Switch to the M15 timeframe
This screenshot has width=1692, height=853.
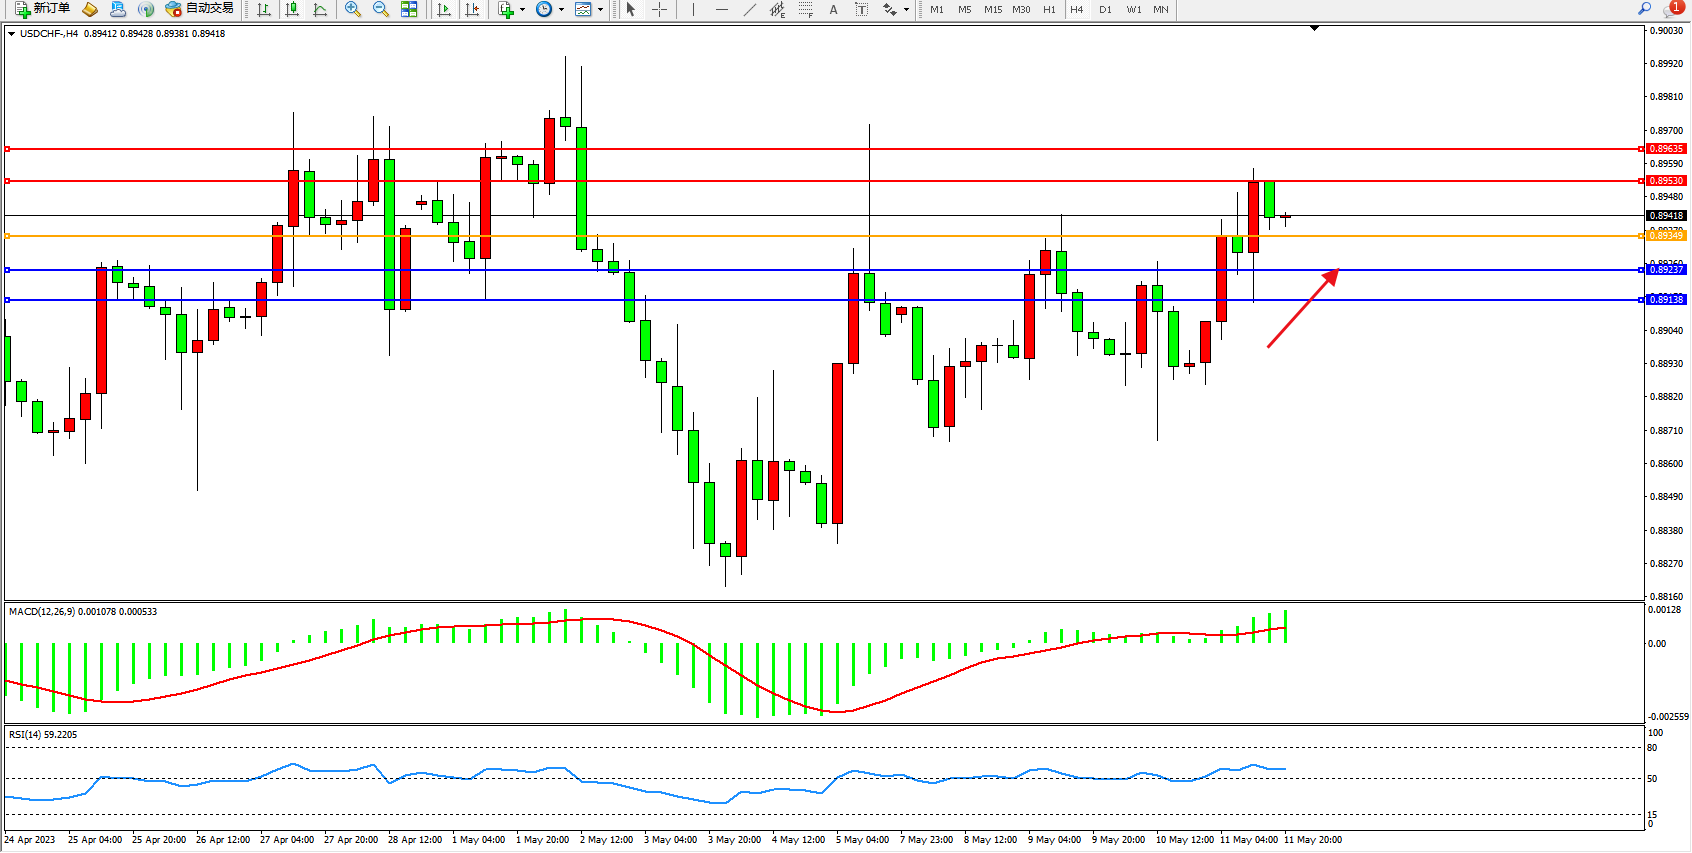[x=992, y=9]
